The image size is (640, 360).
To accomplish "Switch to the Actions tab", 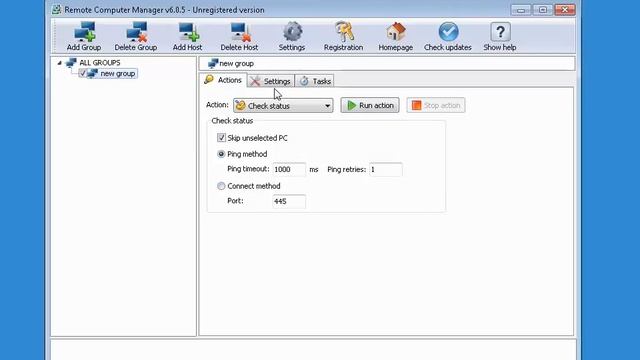I will click(223, 80).
